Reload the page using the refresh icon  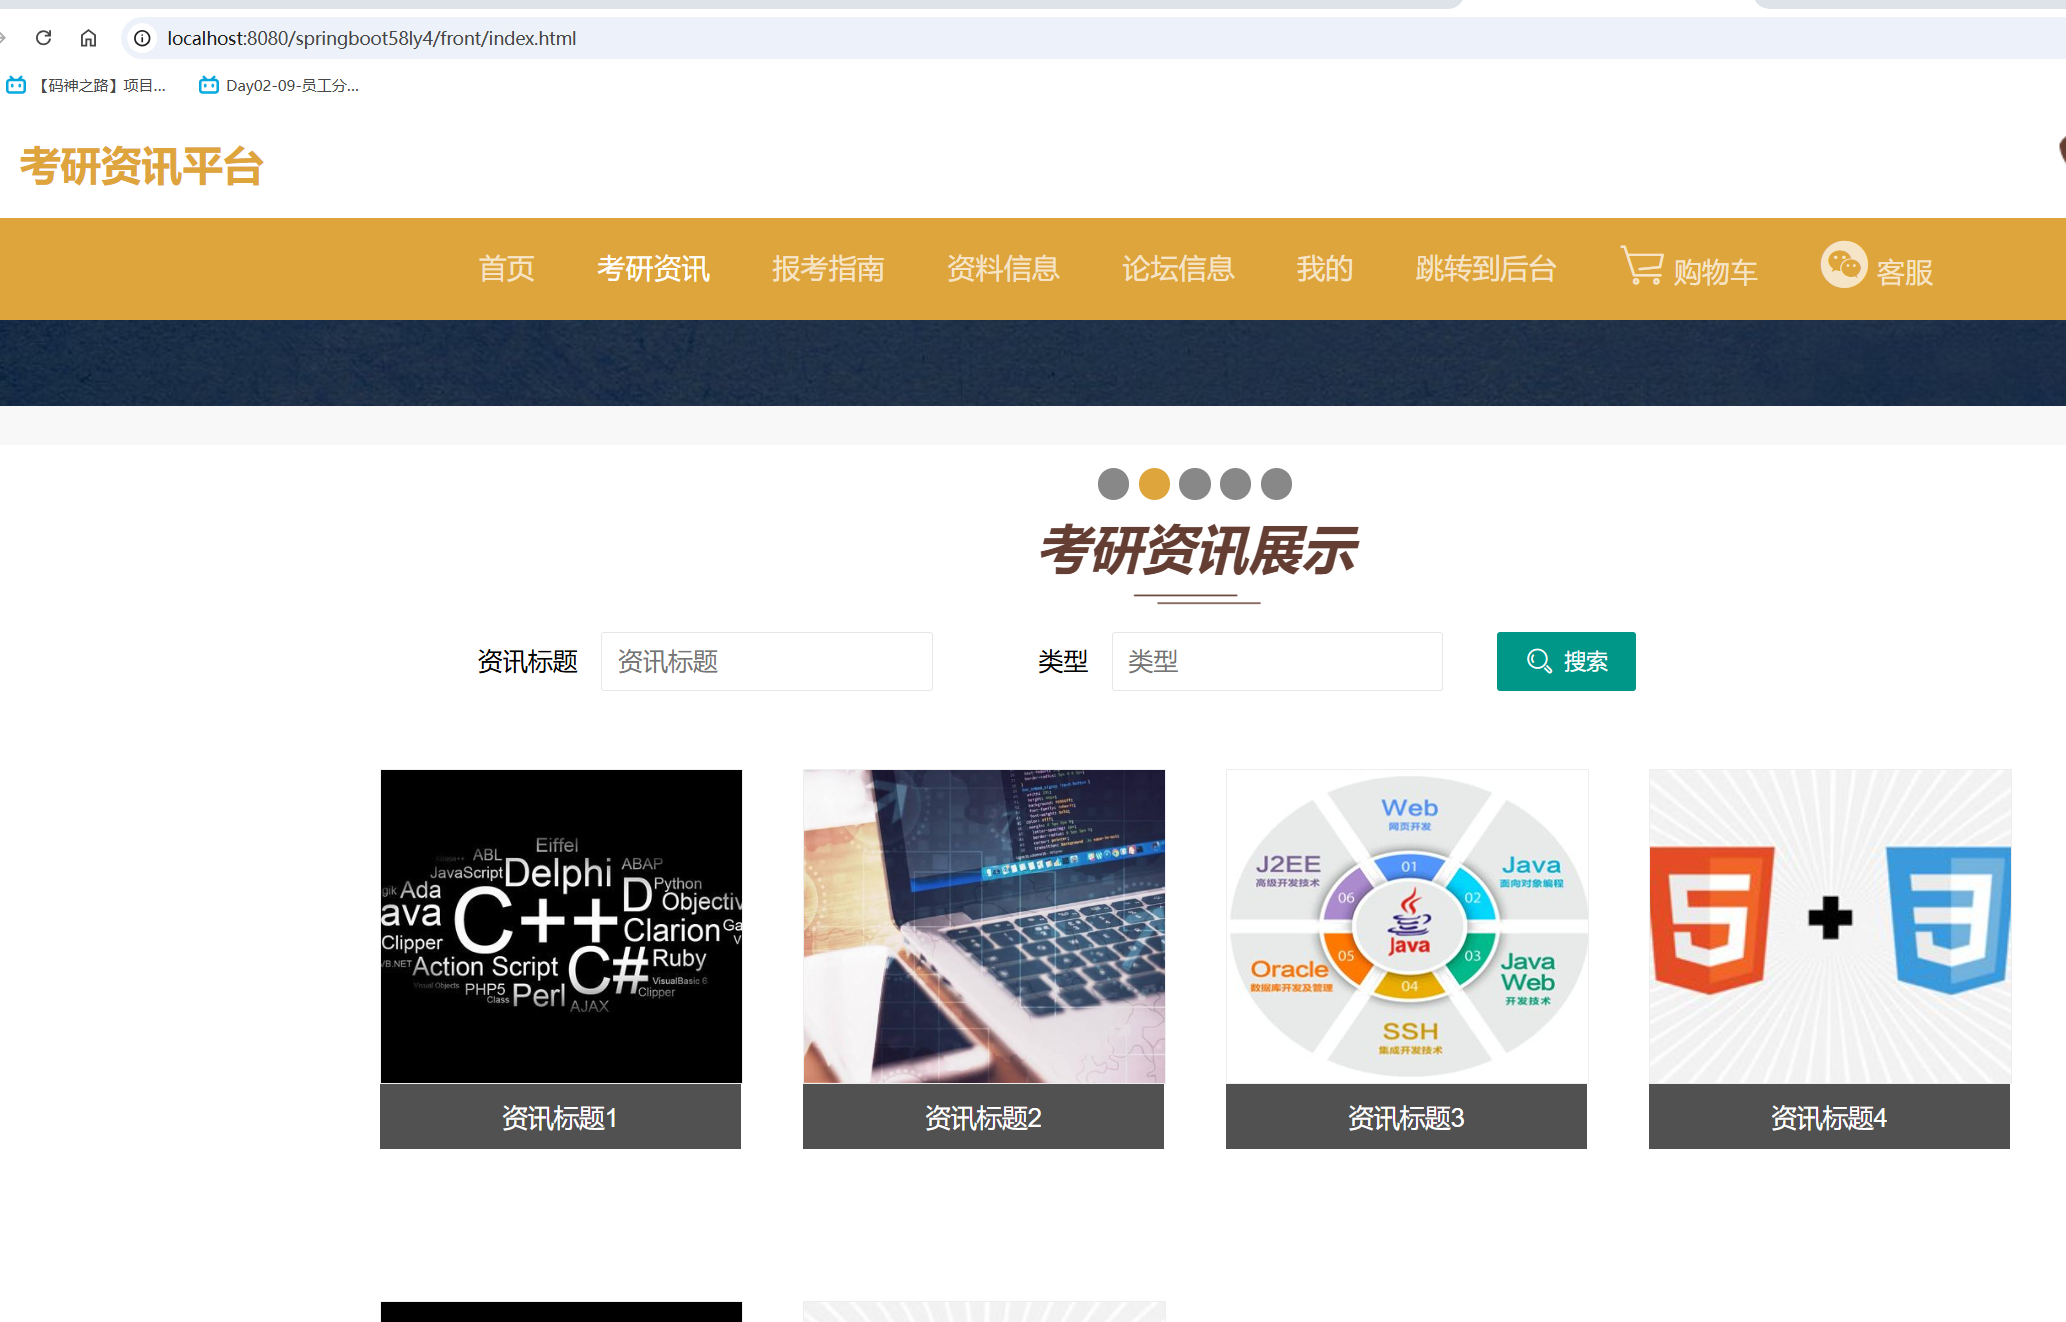42,38
